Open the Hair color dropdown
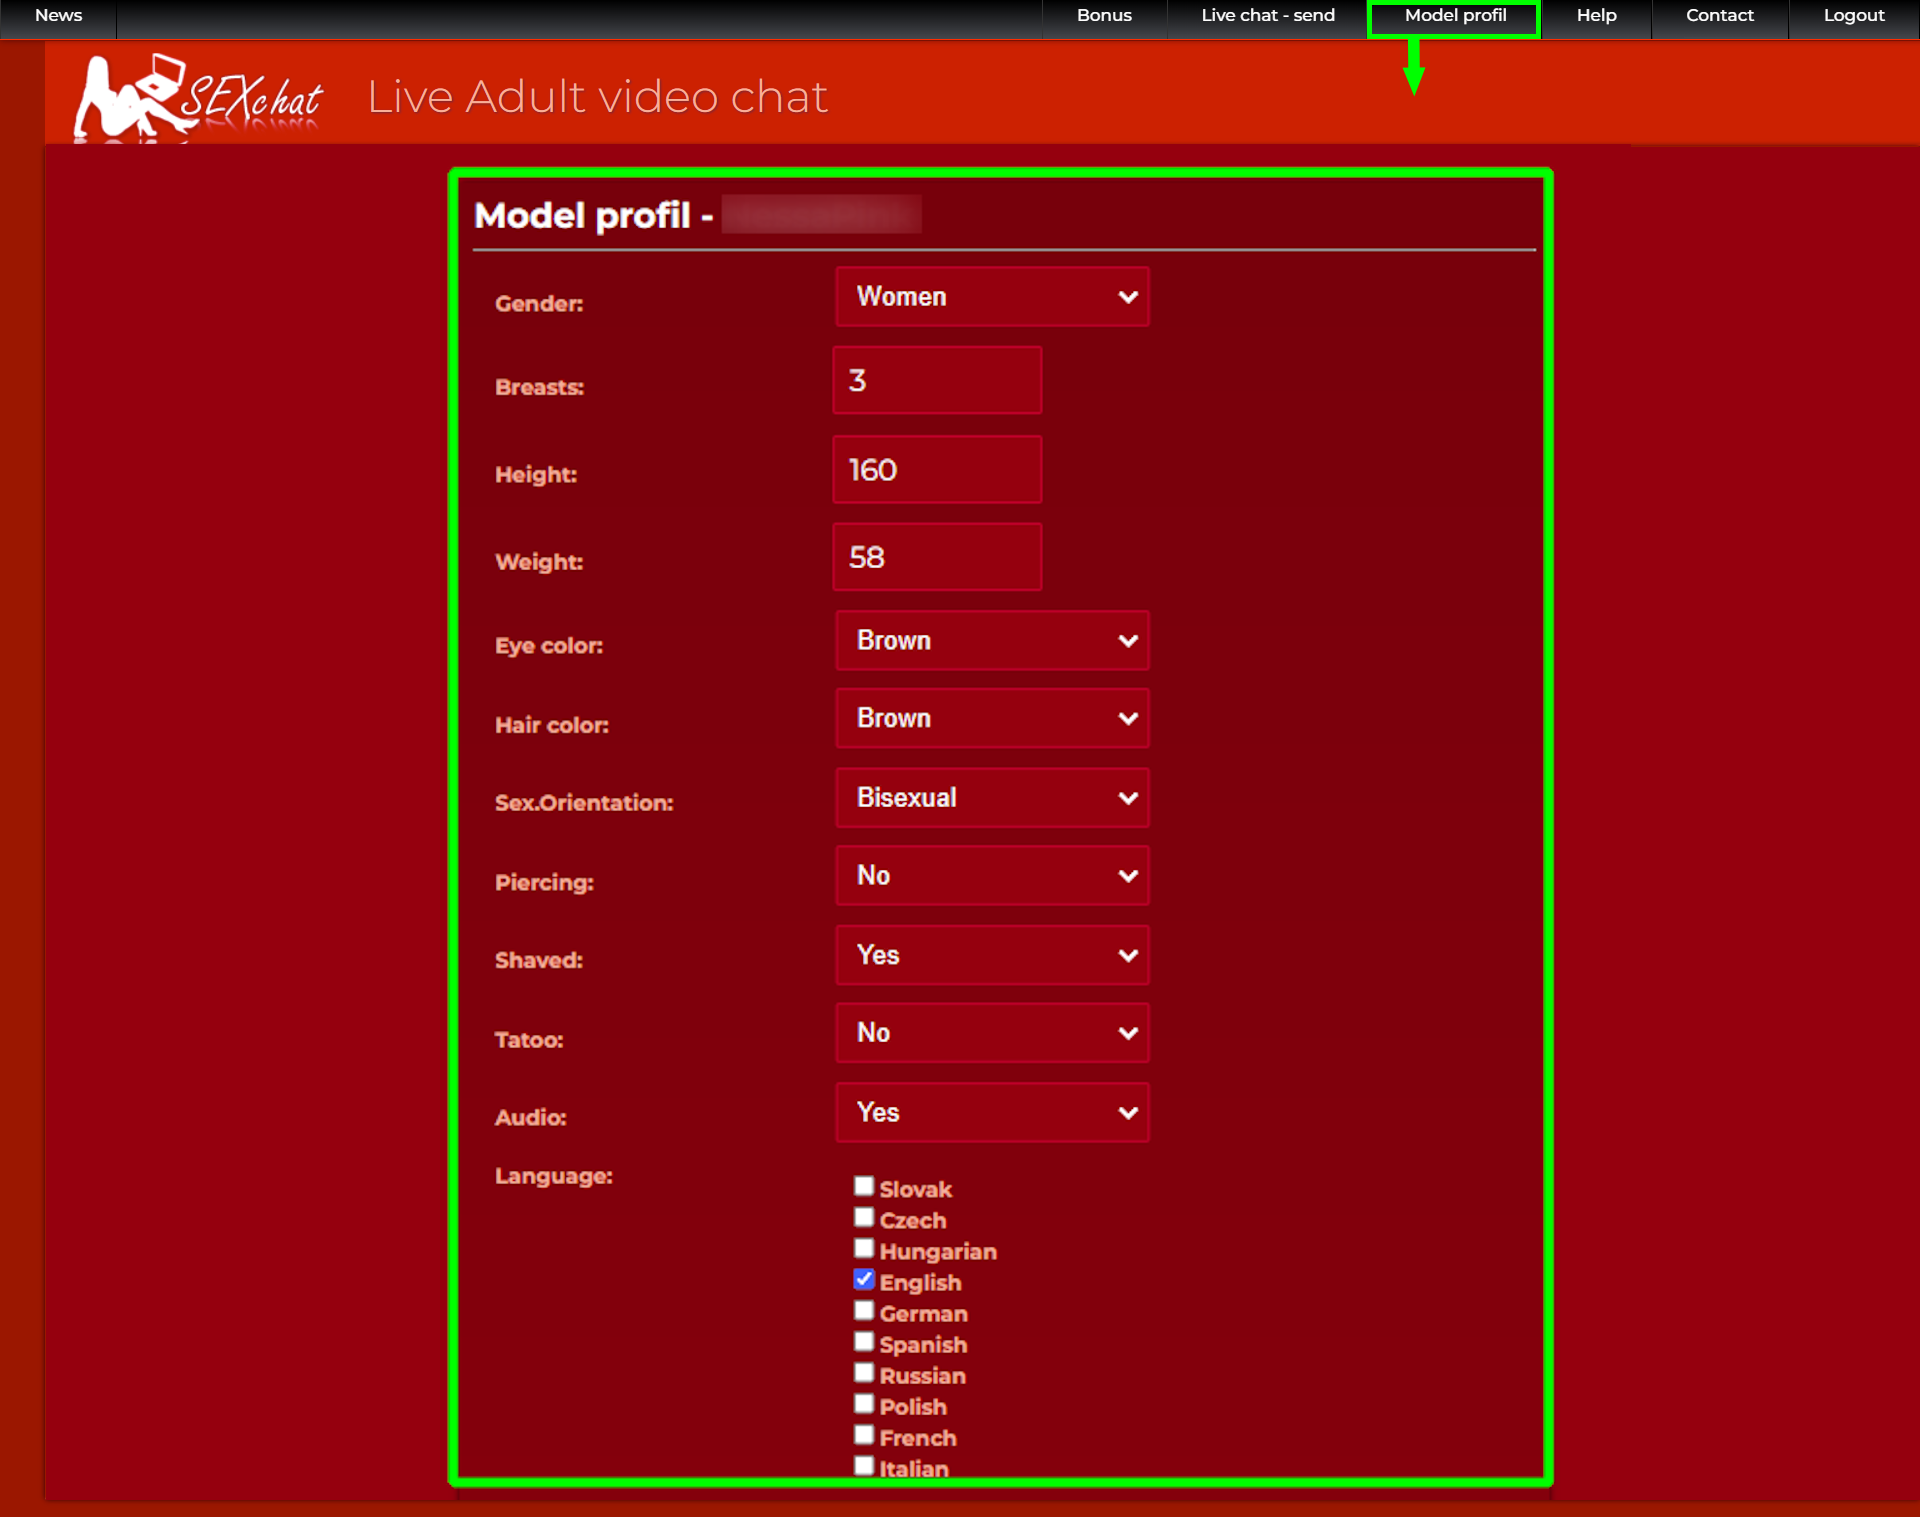This screenshot has height=1517, width=1920. [x=992, y=719]
